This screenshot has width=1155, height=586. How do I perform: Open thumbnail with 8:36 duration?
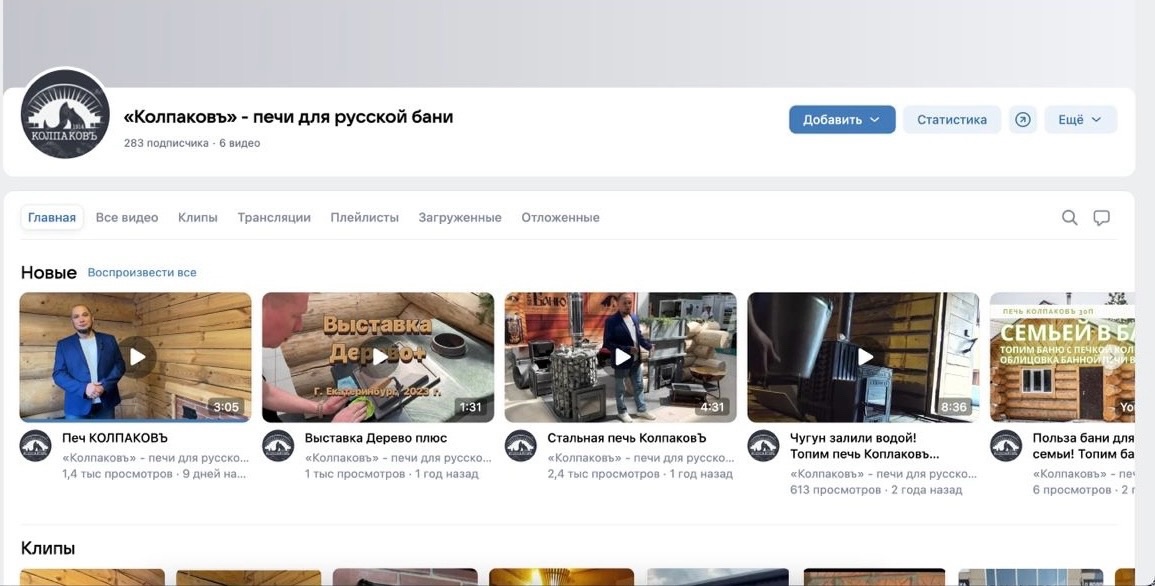point(863,357)
